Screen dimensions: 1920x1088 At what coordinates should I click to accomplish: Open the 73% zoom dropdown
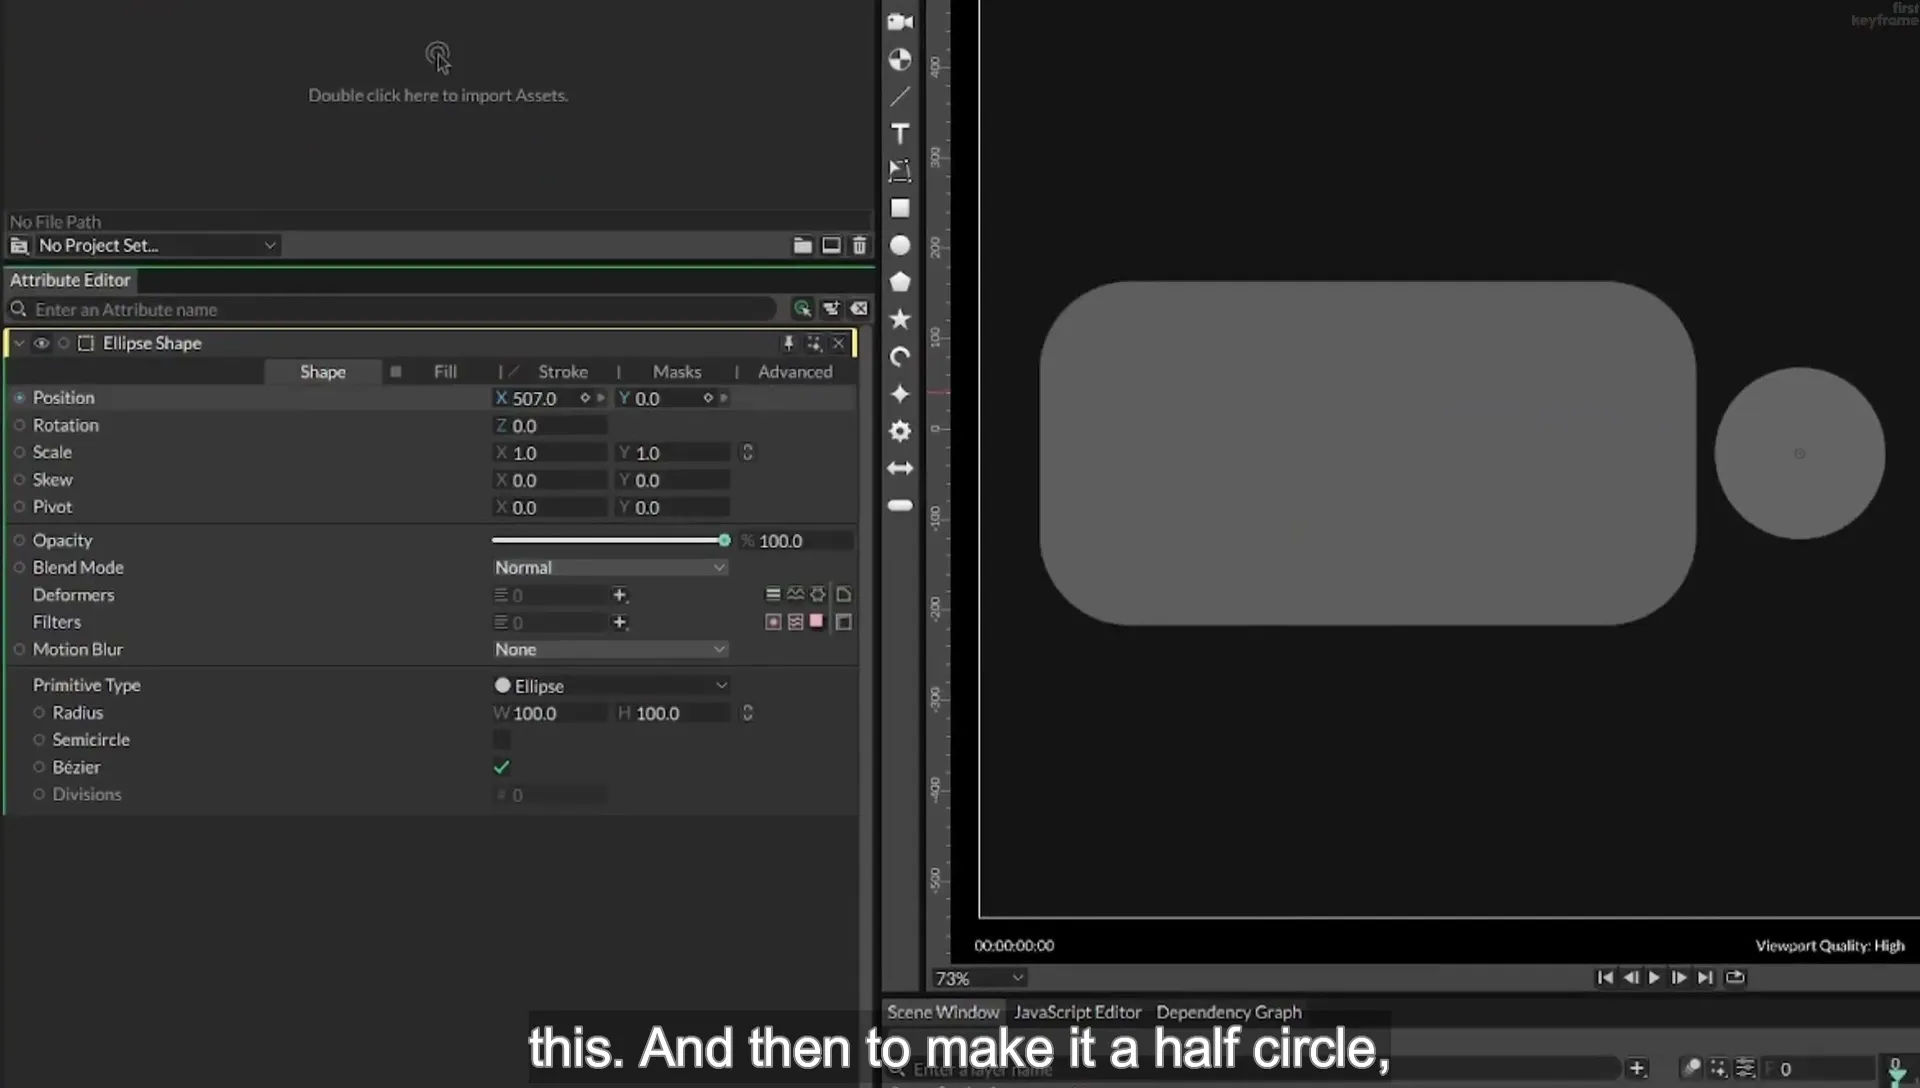[979, 978]
